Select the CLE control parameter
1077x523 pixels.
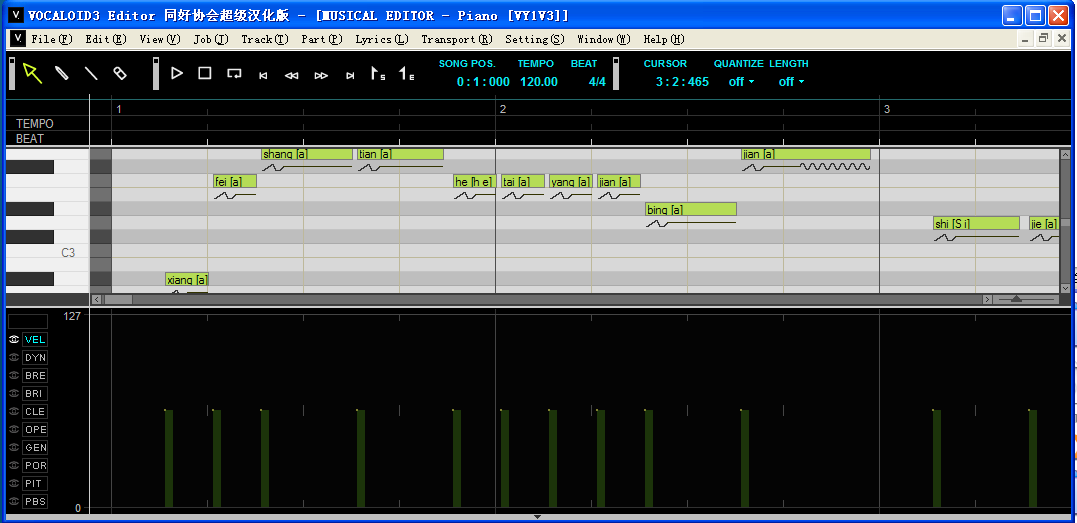[35, 411]
